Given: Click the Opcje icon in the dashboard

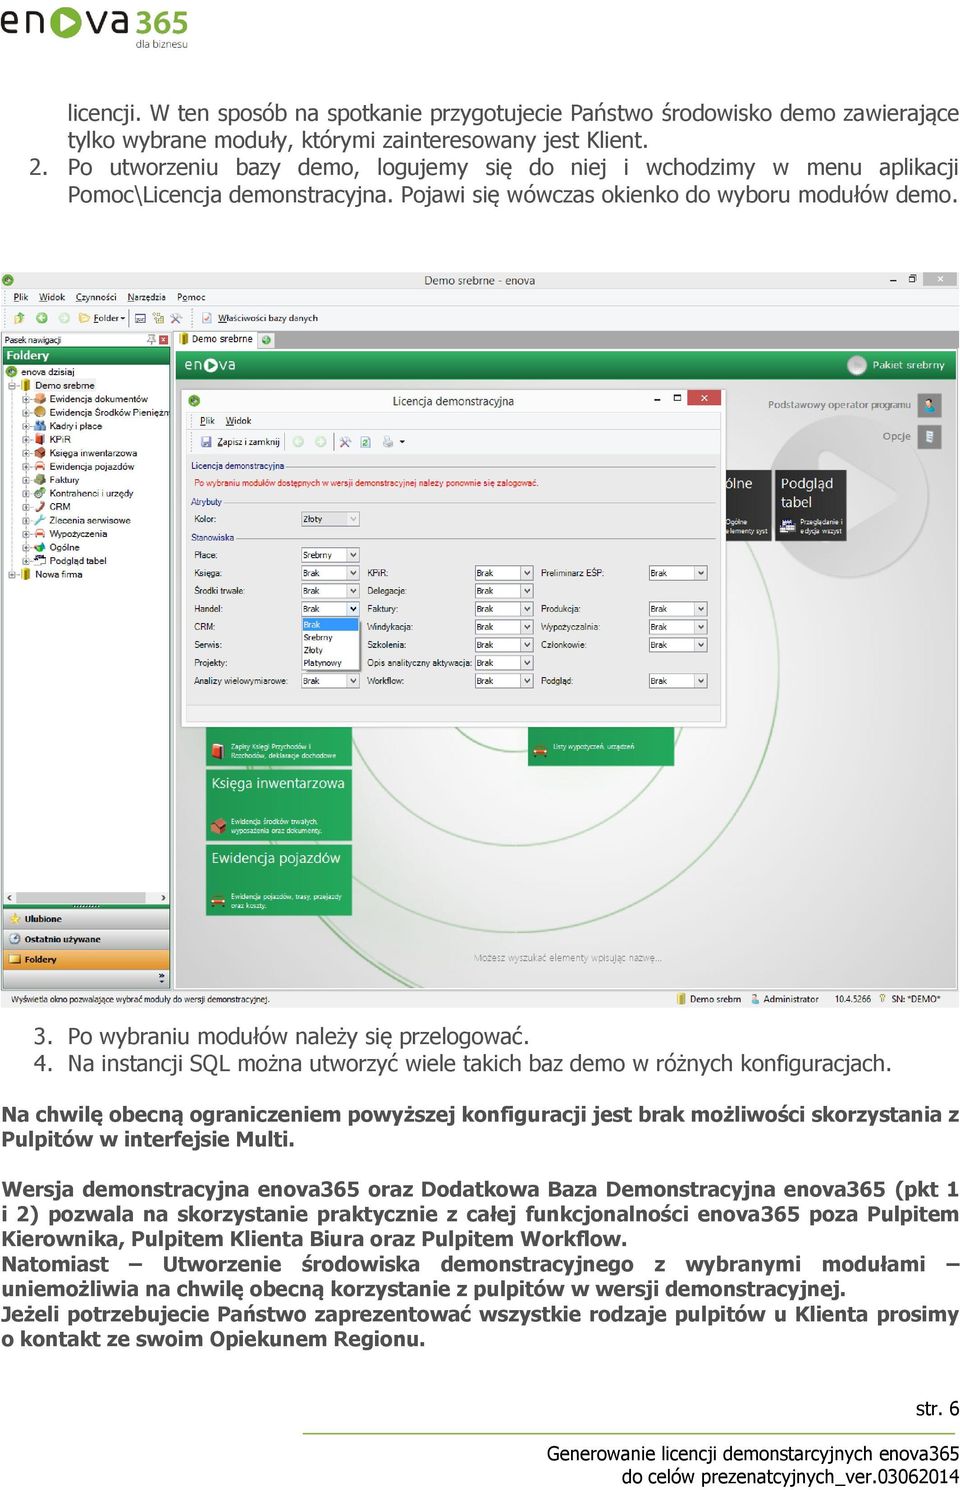Looking at the screenshot, I should click(x=930, y=437).
